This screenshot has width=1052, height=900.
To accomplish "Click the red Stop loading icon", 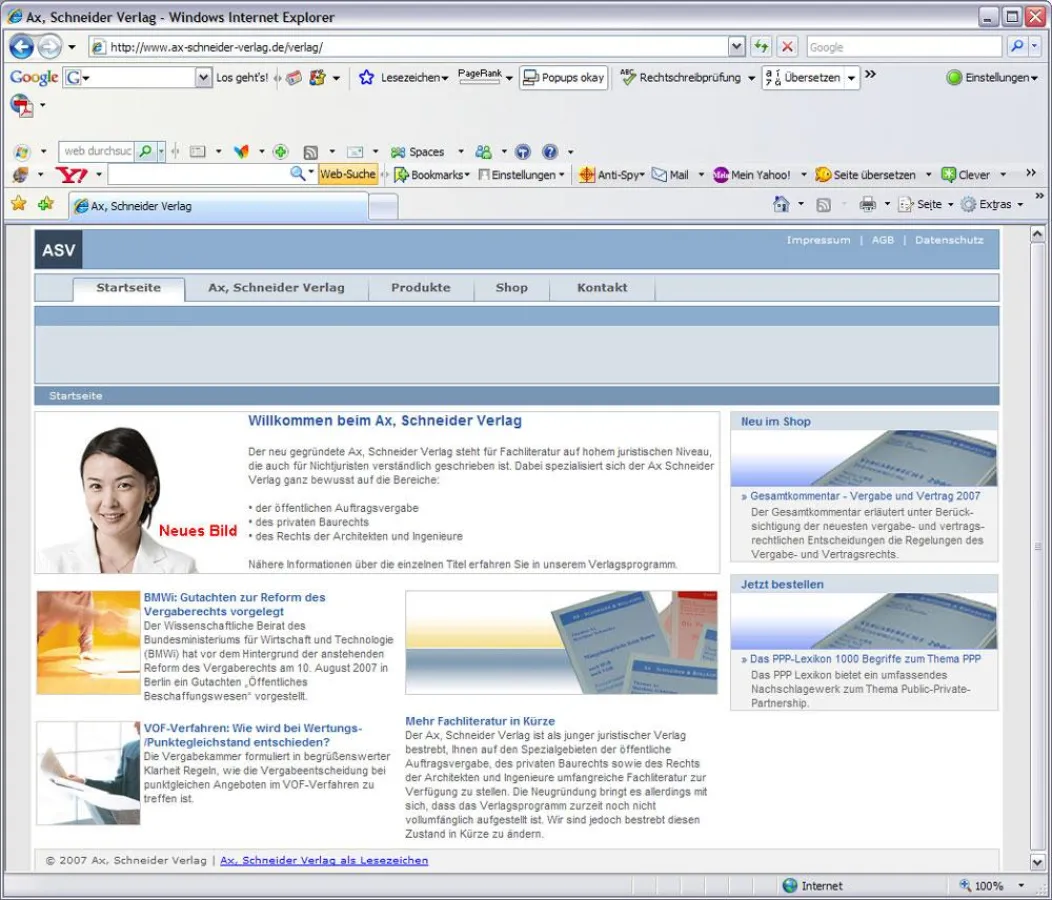I will pyautogui.click(x=788, y=47).
